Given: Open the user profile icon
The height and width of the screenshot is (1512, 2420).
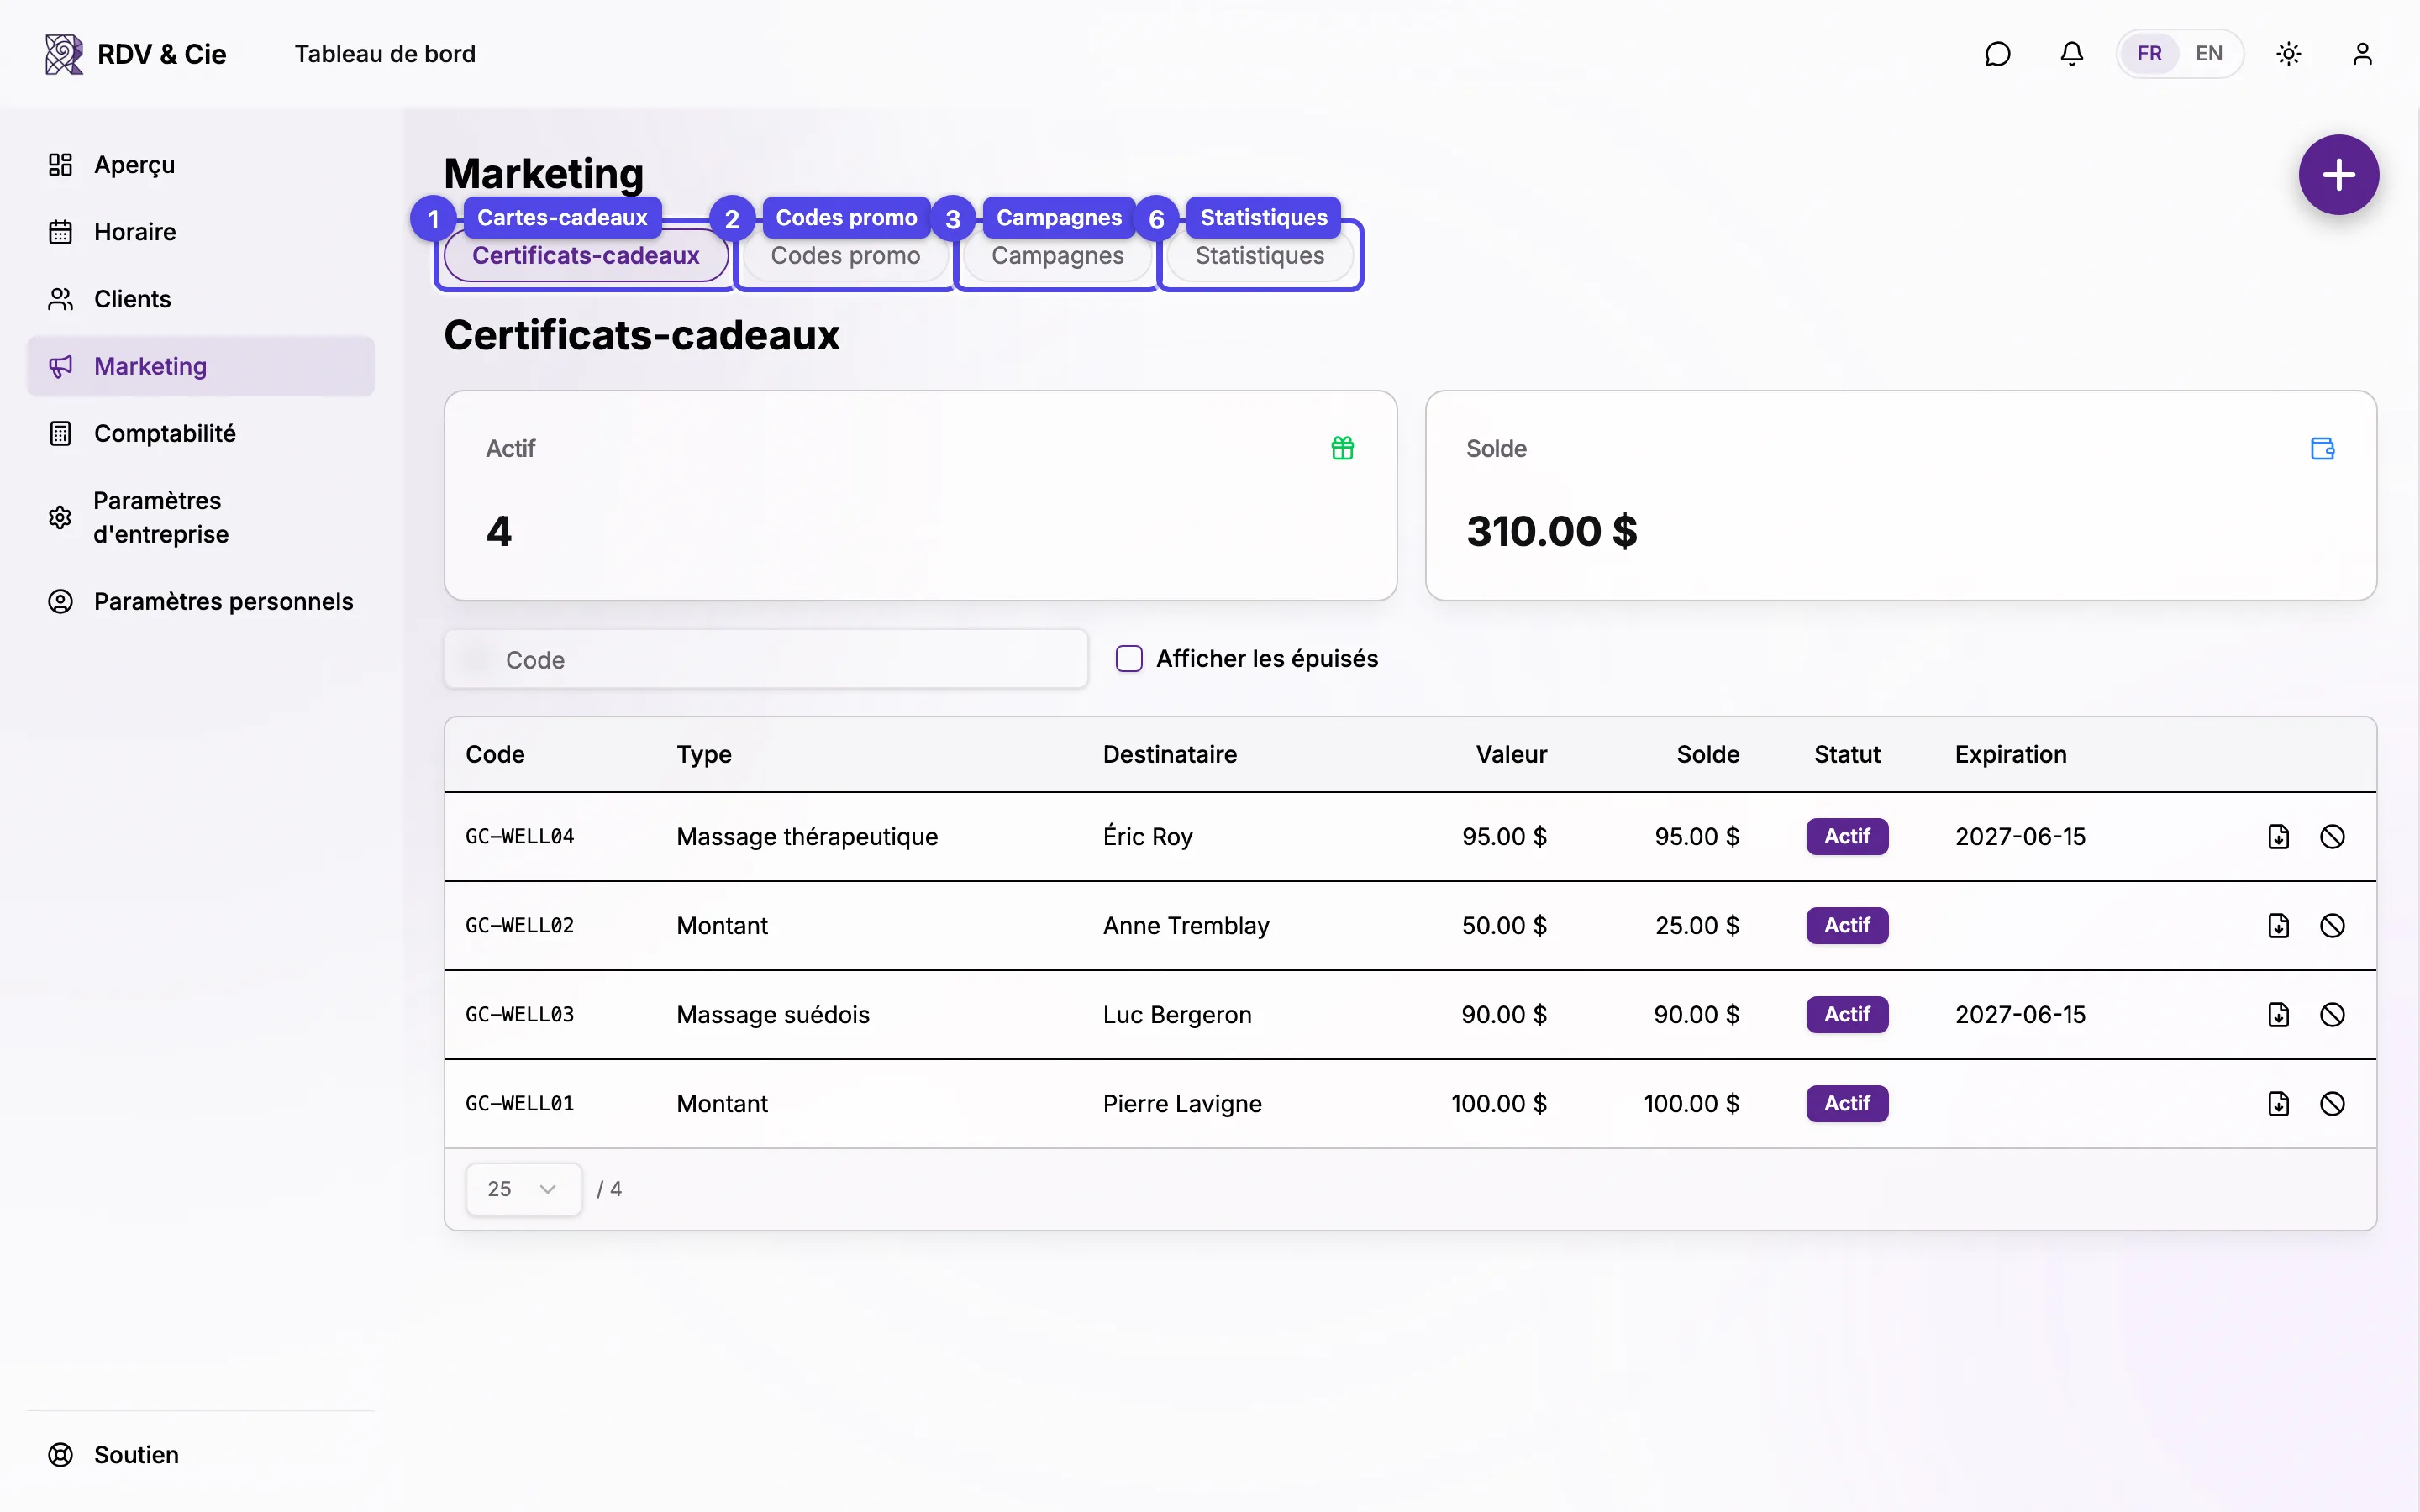Looking at the screenshot, I should click(2362, 54).
